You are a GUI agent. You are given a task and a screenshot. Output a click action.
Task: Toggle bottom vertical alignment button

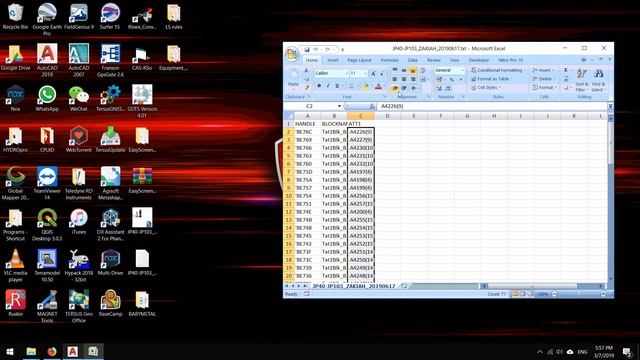coord(413,71)
